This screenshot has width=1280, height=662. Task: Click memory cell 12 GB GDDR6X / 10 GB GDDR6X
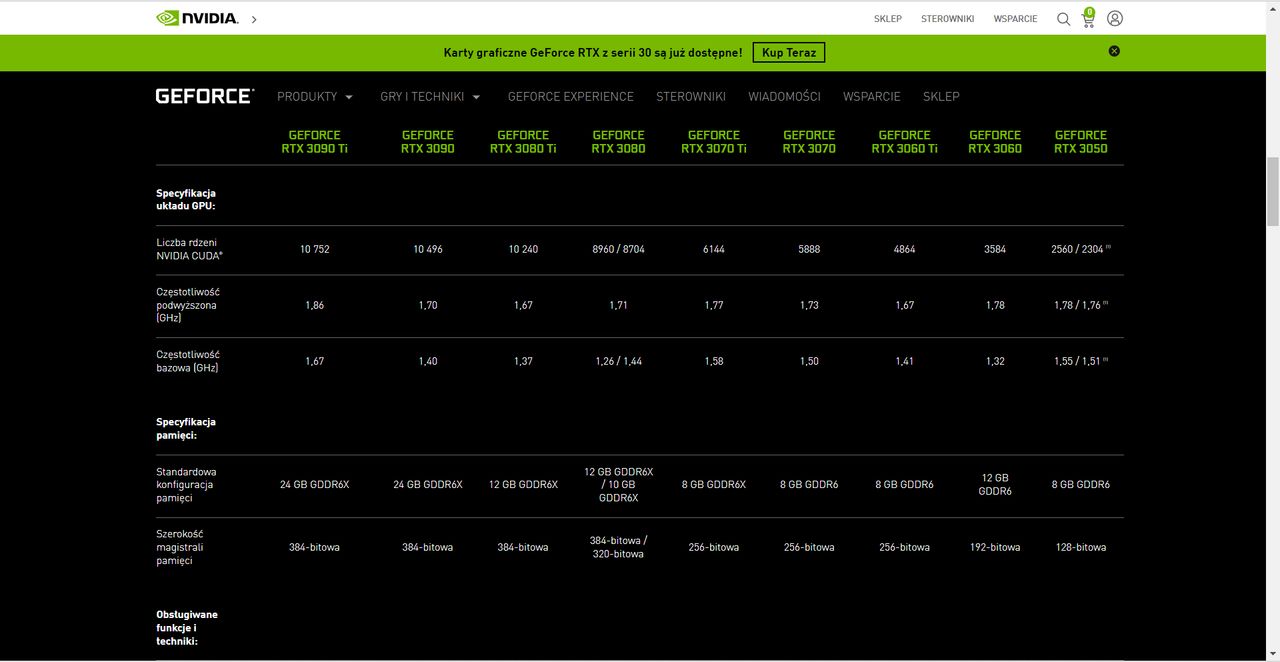[618, 484]
